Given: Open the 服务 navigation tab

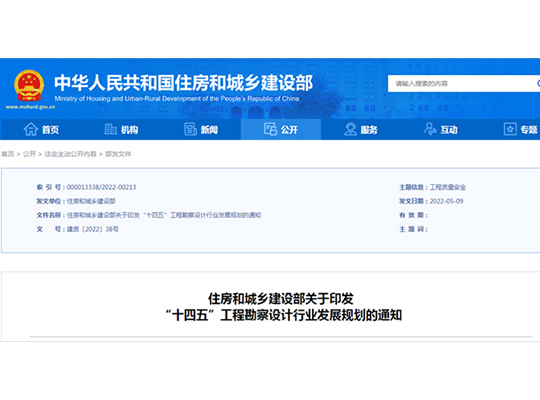Looking at the screenshot, I should pos(361,130).
